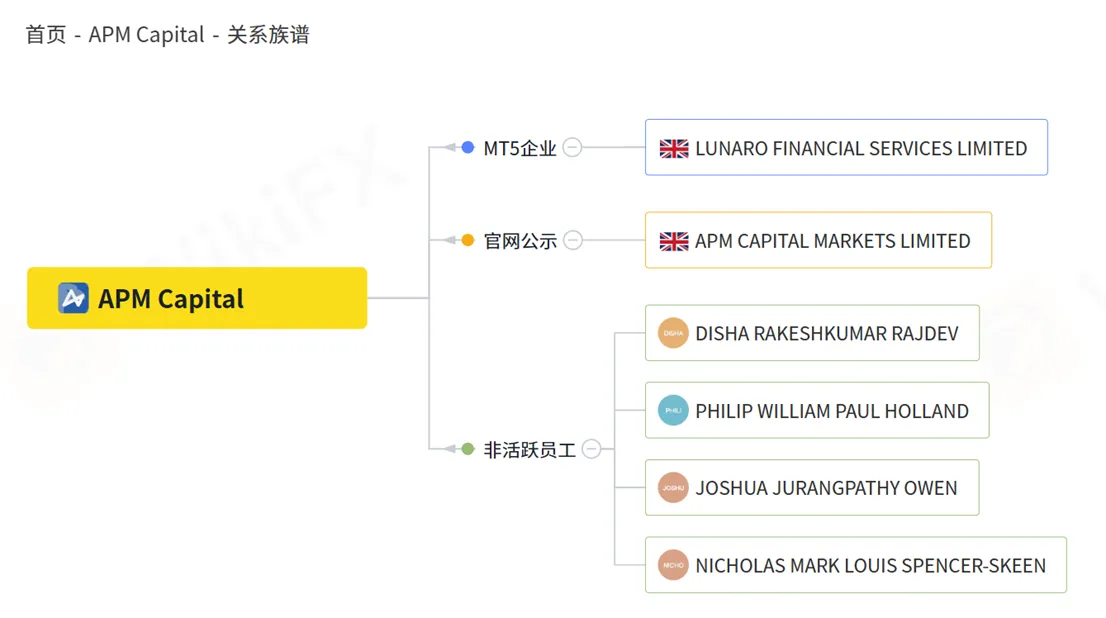Click the APM Capital logo icon
The width and height of the screenshot is (1106, 618).
[x=73, y=298]
